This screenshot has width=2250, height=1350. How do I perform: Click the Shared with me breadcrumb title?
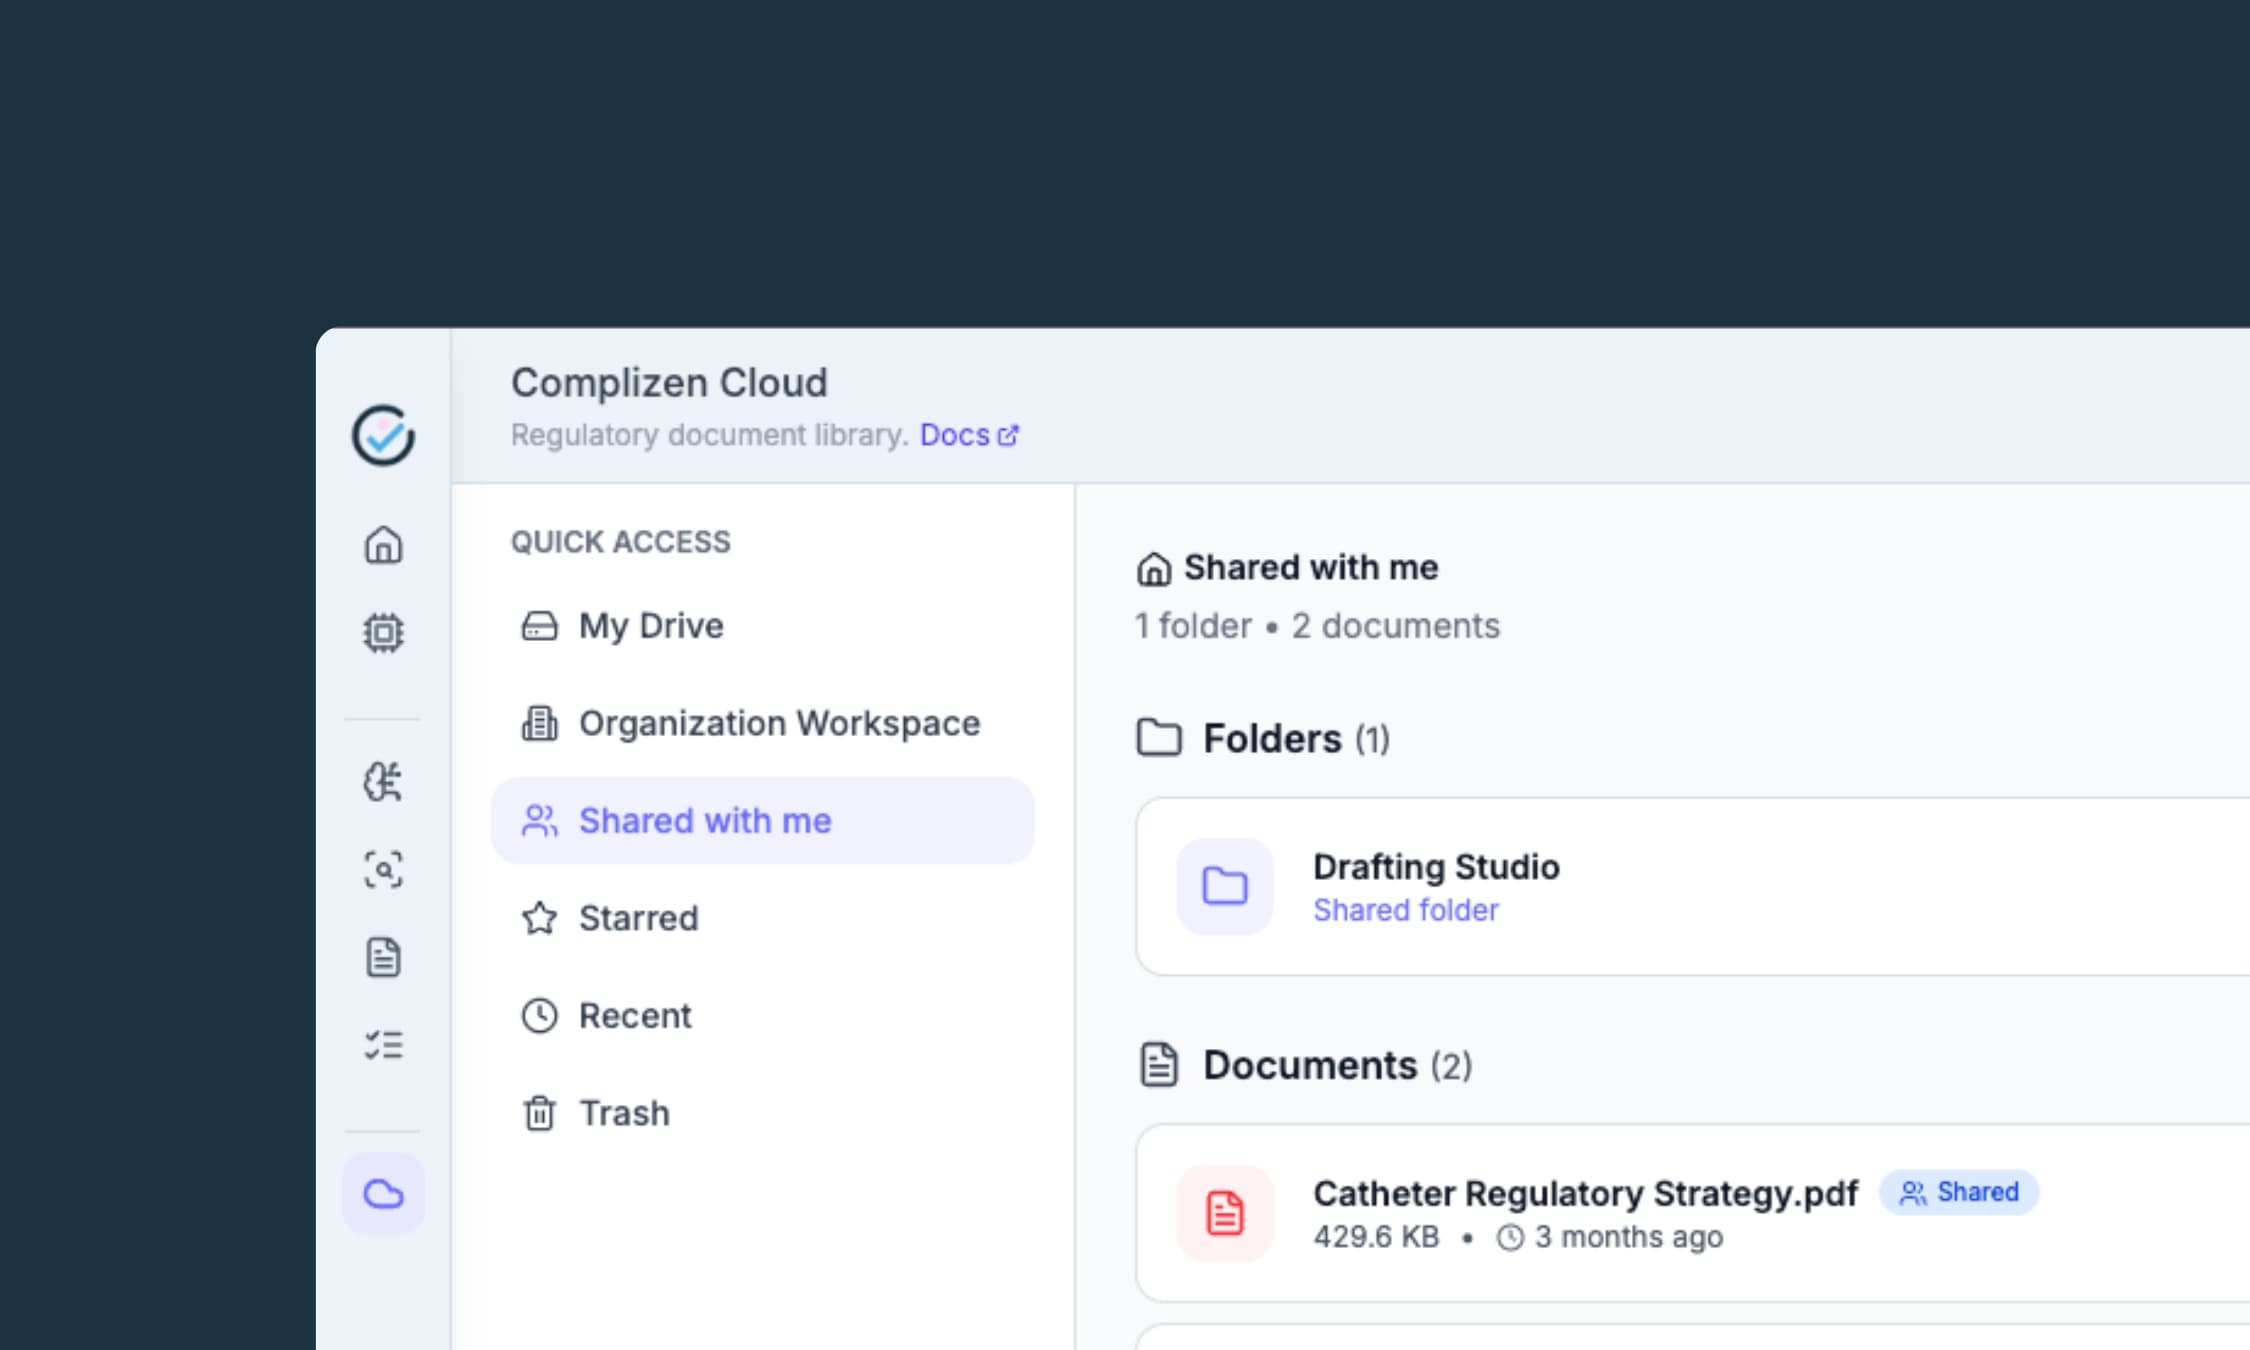coord(1311,568)
